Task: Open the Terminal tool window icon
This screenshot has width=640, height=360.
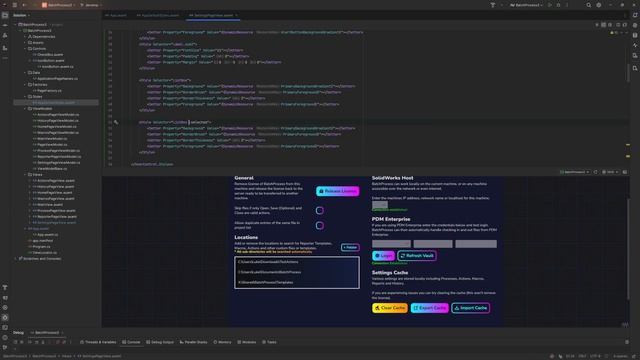Action: pos(5,328)
